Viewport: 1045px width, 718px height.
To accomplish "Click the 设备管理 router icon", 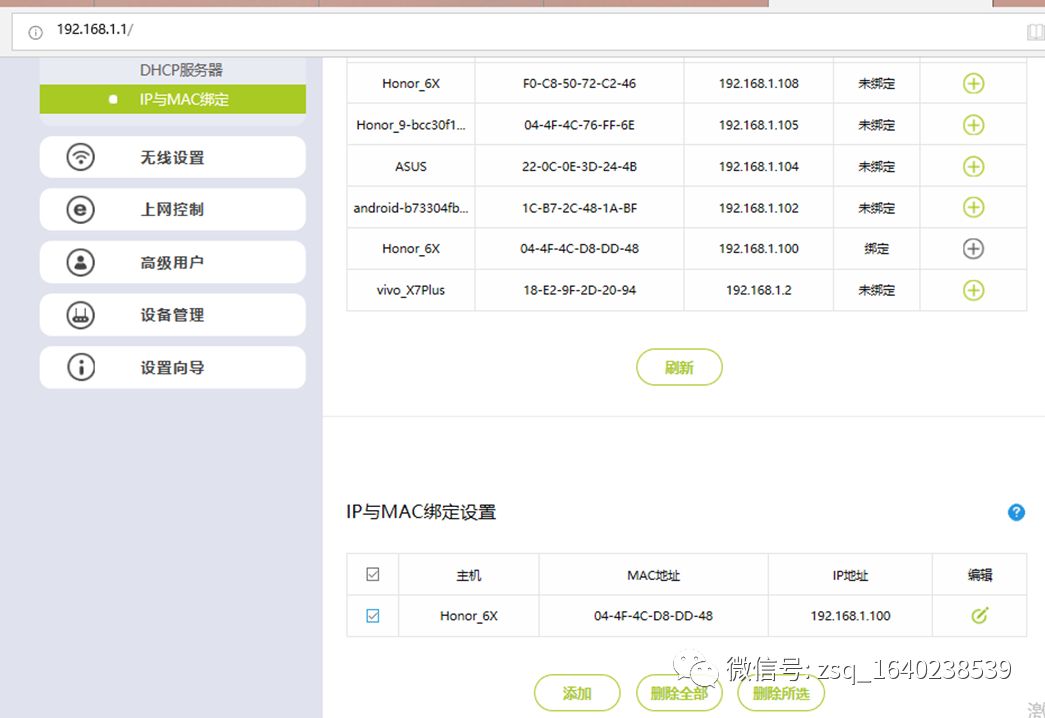I will click(x=80, y=314).
